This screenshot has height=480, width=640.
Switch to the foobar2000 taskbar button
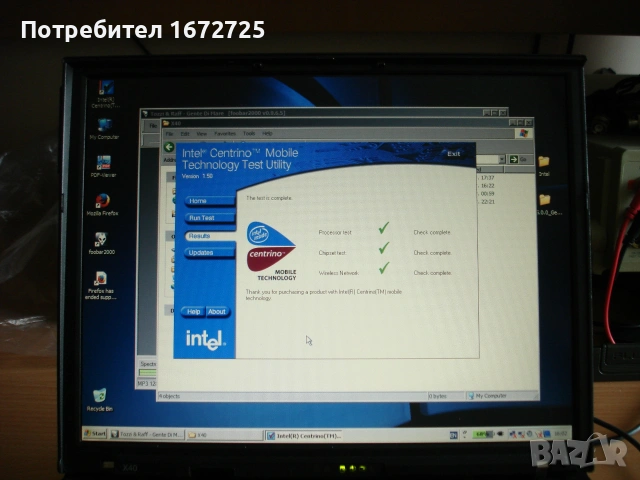147,435
